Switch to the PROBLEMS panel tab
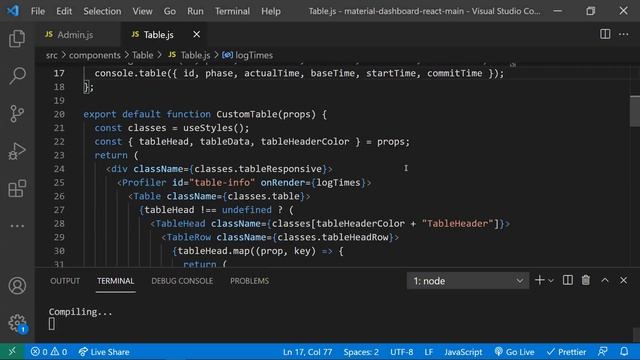The height and width of the screenshot is (360, 640). pos(249,281)
